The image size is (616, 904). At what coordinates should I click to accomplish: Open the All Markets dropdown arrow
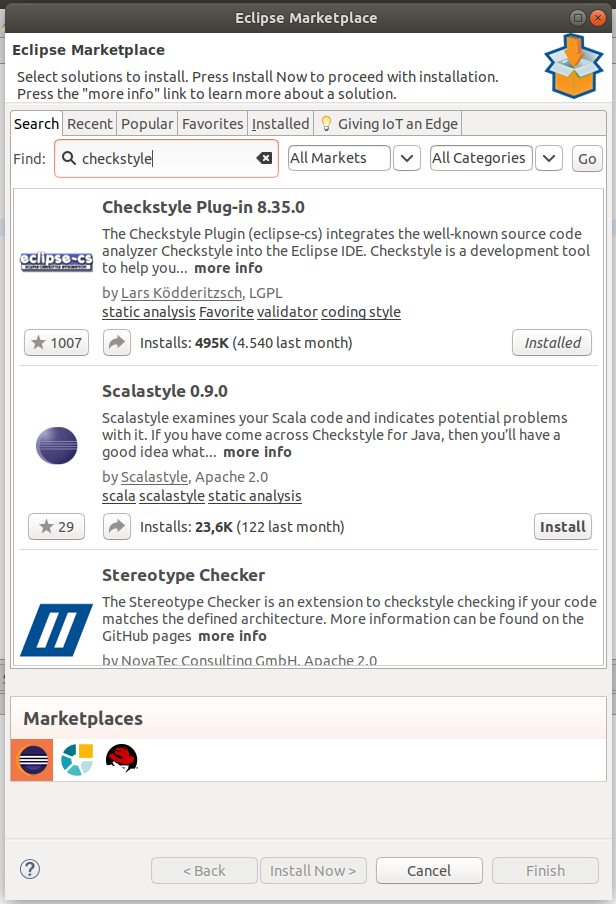(x=407, y=158)
